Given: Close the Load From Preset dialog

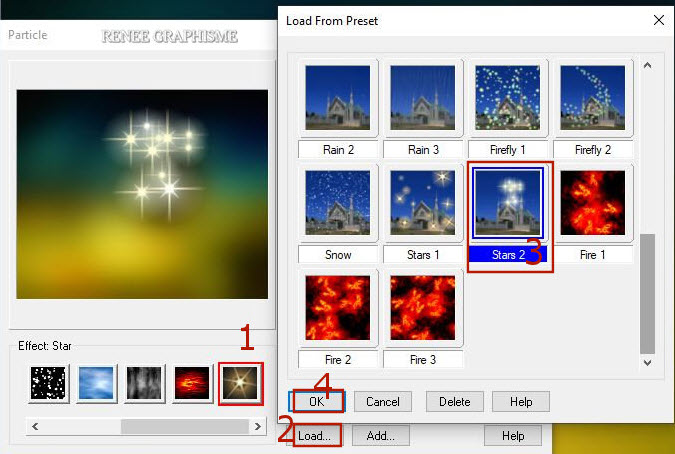Looking at the screenshot, I should click(659, 20).
